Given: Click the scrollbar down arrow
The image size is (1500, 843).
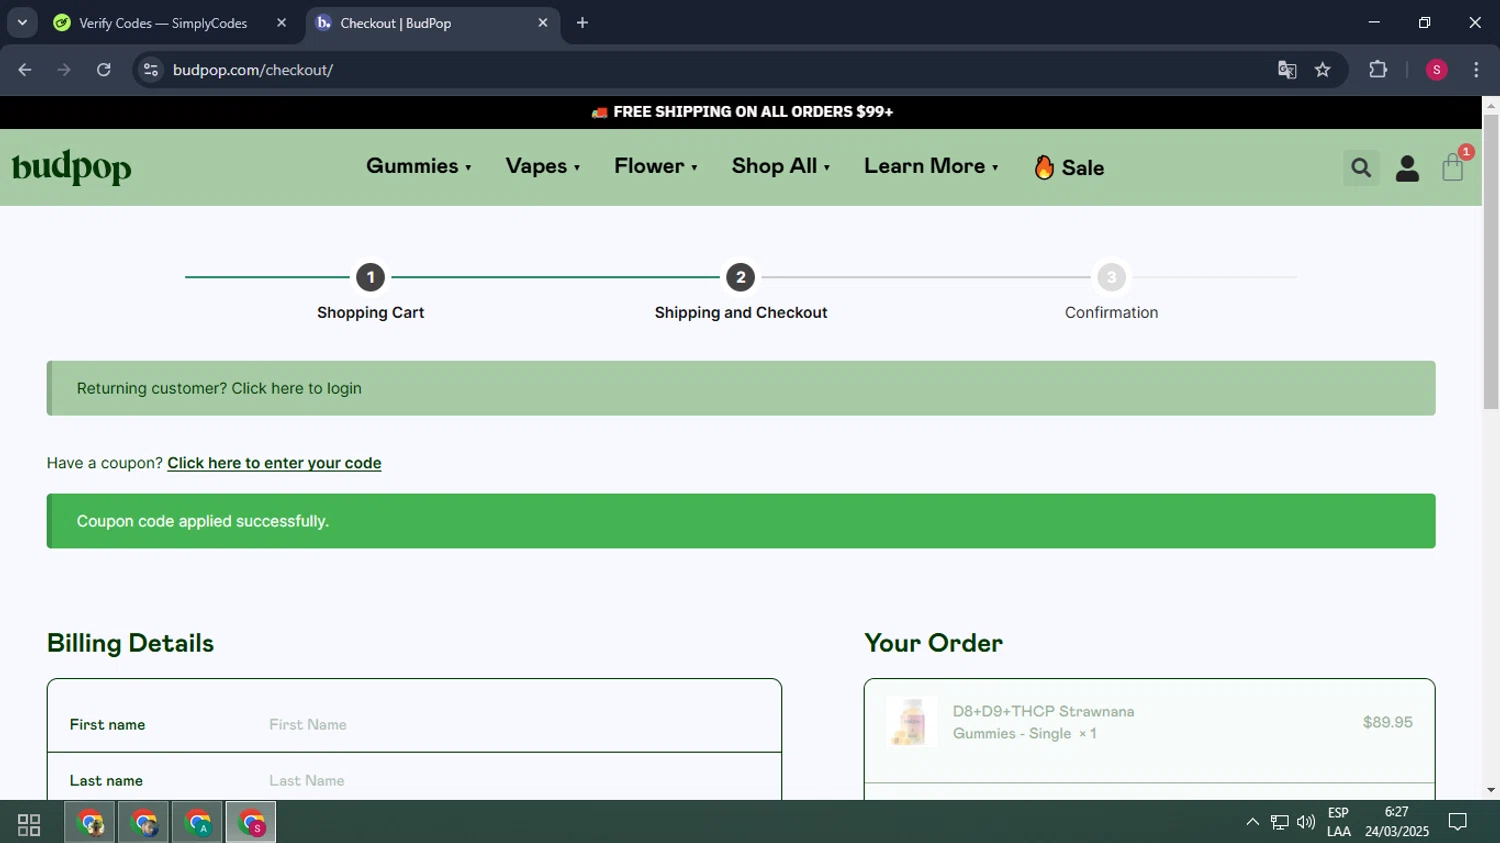Looking at the screenshot, I should [x=1491, y=790].
